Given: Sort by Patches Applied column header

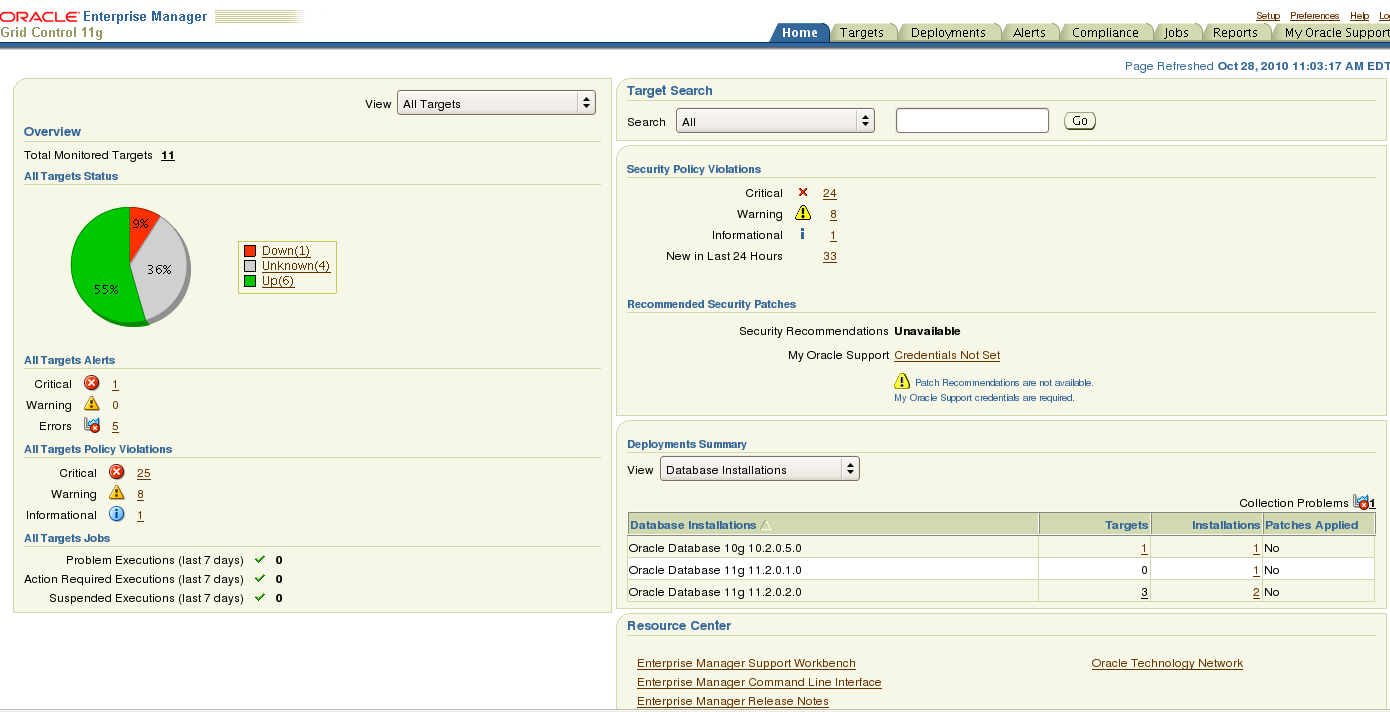Looking at the screenshot, I should [1312, 525].
